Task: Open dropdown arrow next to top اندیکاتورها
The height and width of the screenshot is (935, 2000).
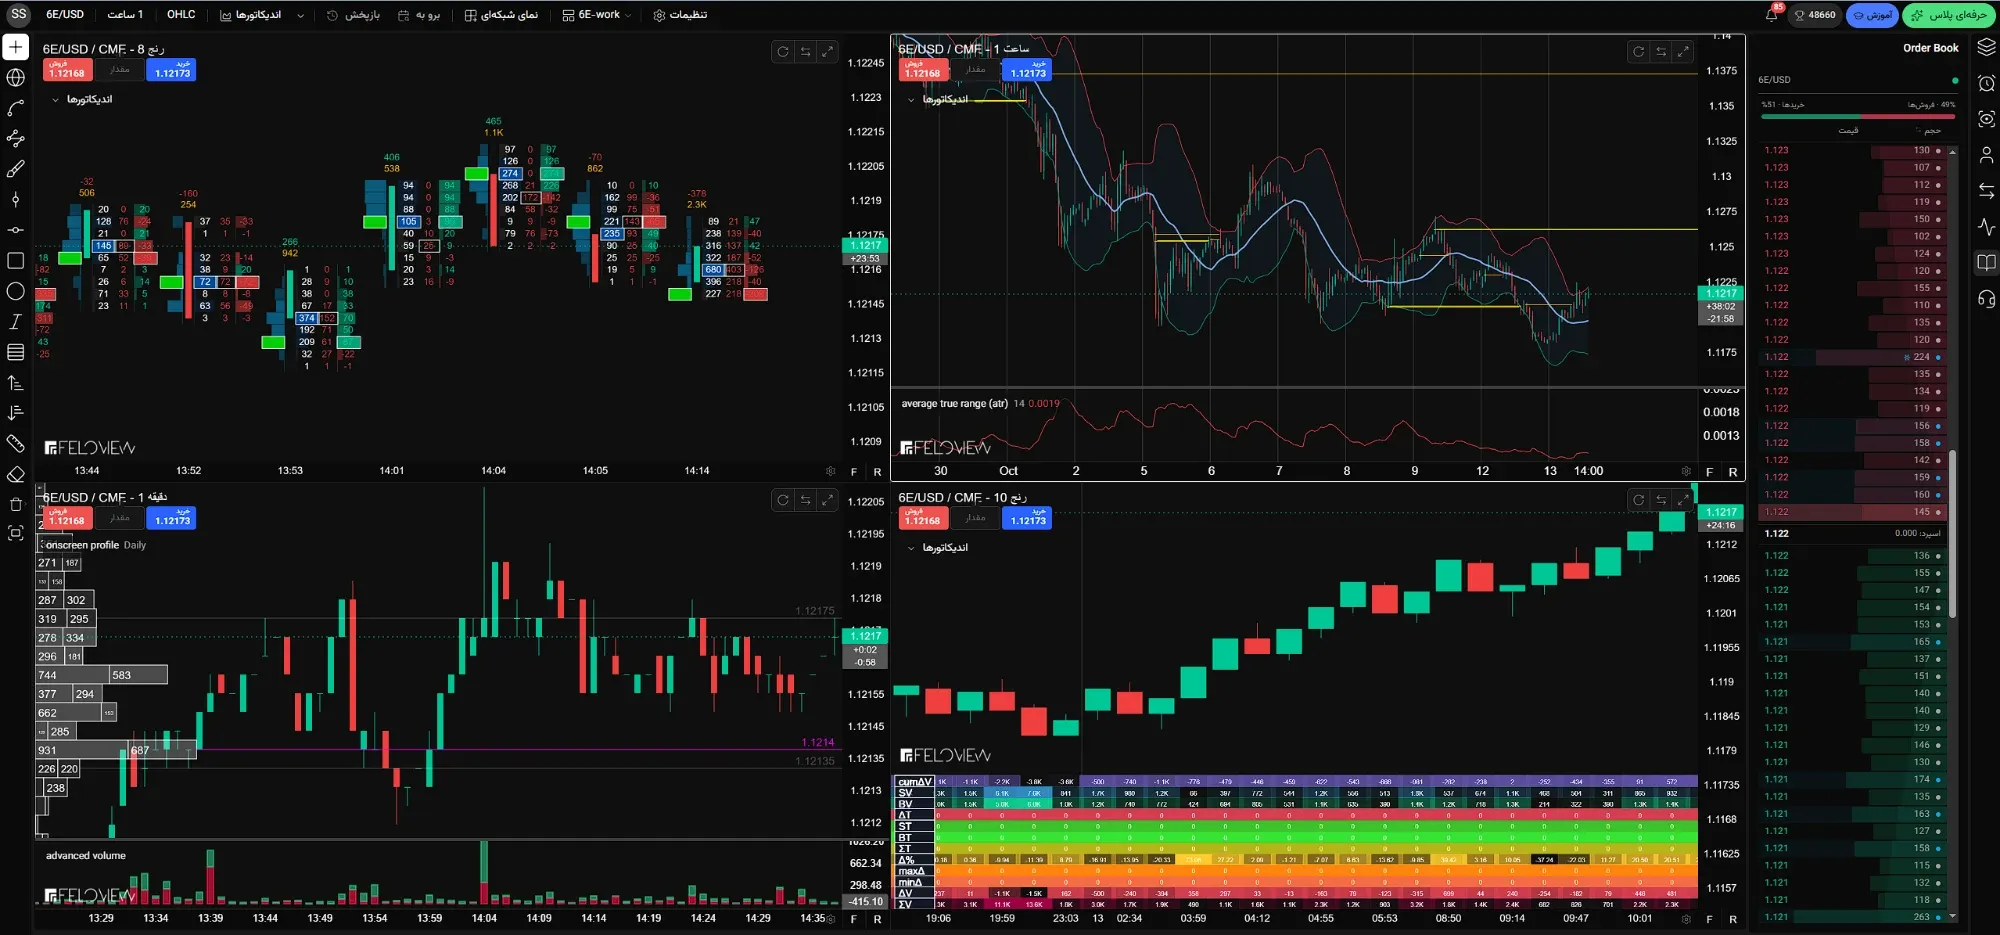Action: [x=300, y=15]
